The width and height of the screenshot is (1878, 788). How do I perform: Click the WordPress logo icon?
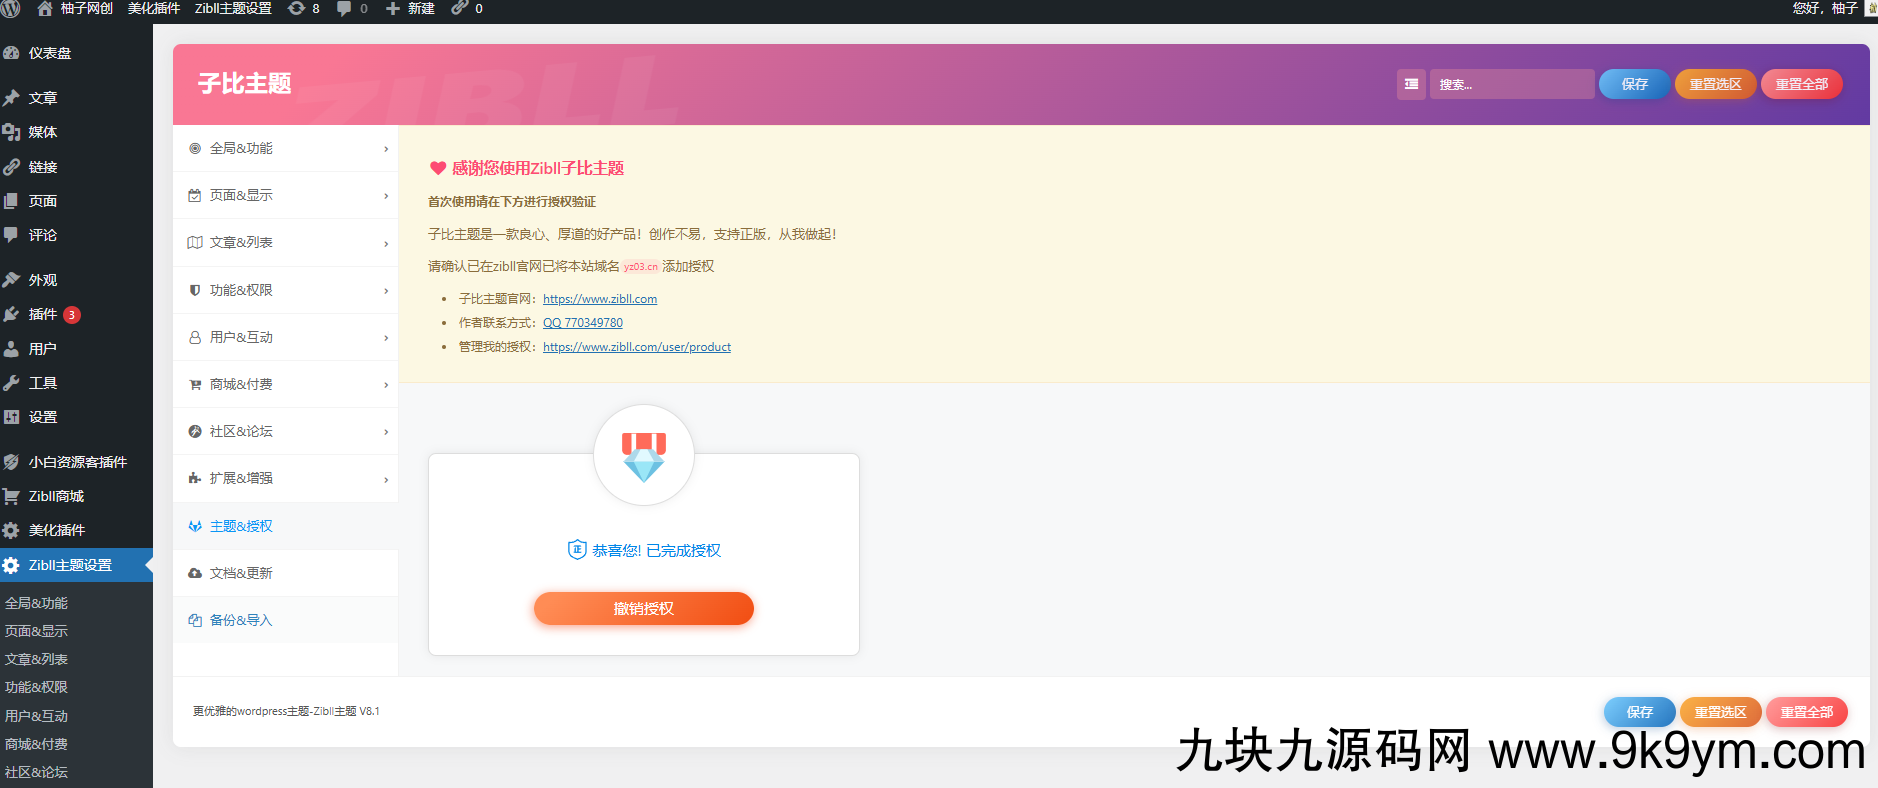coord(10,8)
